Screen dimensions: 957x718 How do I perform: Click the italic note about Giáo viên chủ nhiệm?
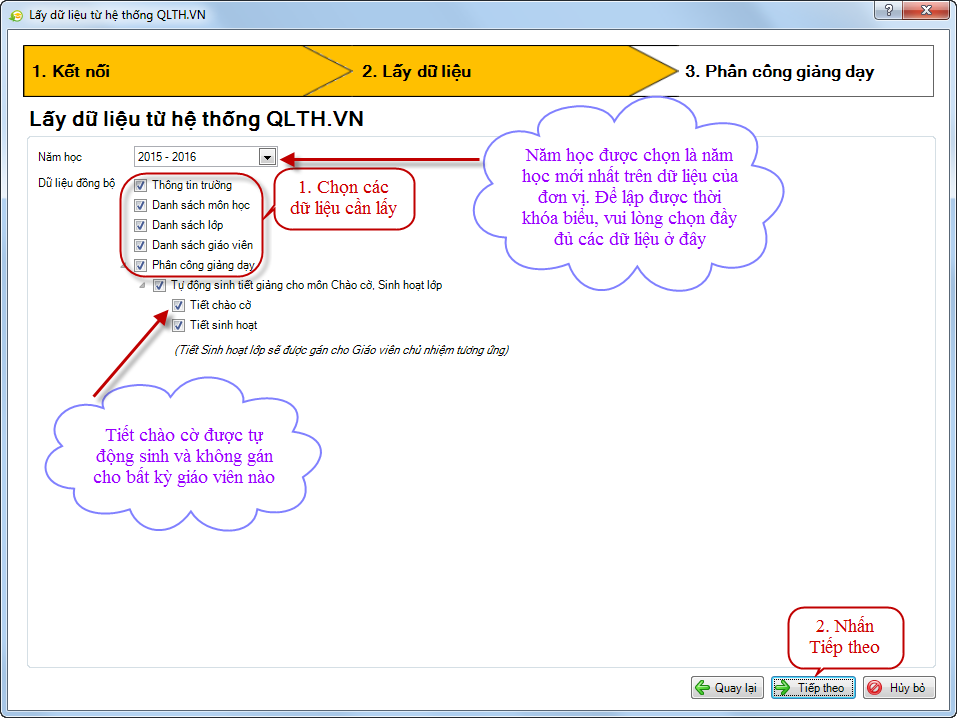pos(342,350)
